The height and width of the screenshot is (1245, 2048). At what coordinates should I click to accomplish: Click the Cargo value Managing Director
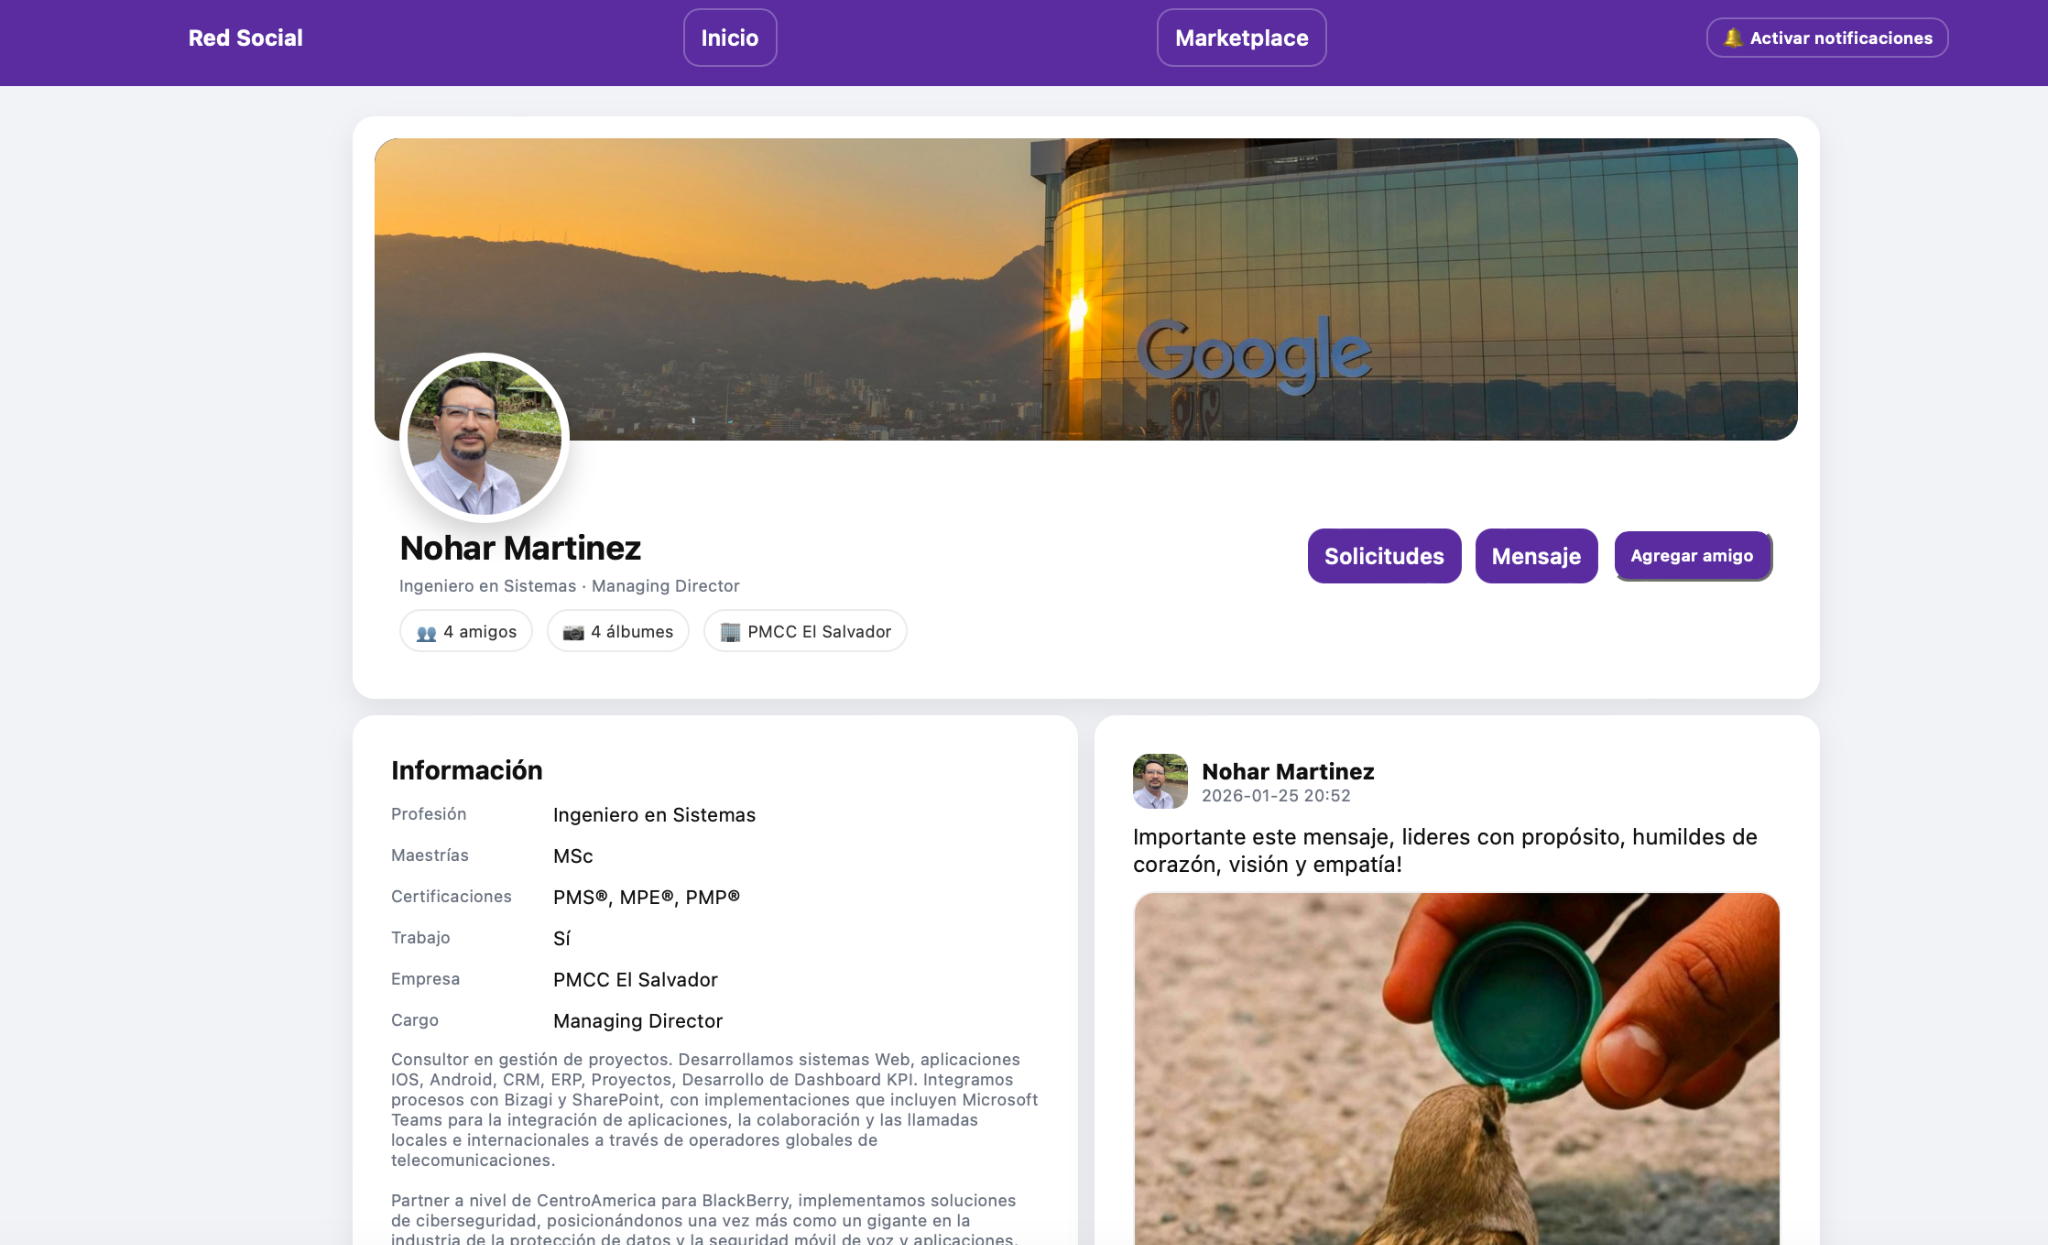(637, 1021)
